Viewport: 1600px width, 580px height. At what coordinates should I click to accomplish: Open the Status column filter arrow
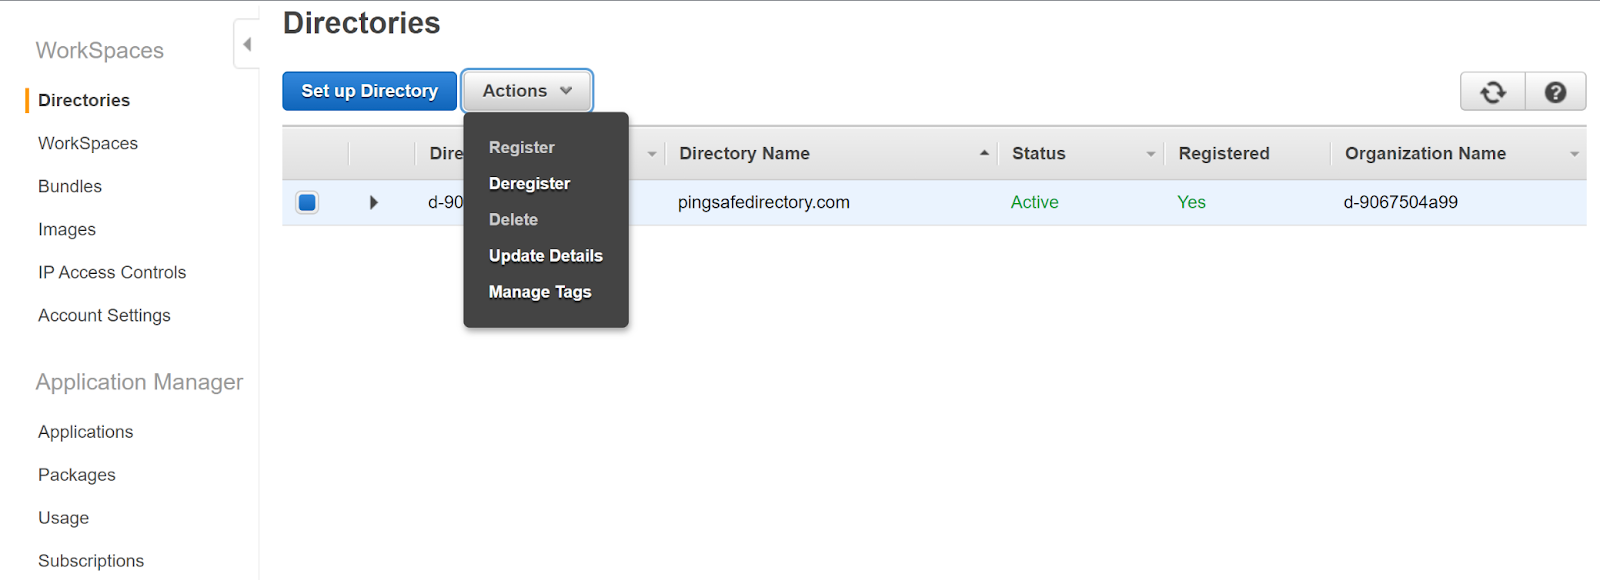1150,154
